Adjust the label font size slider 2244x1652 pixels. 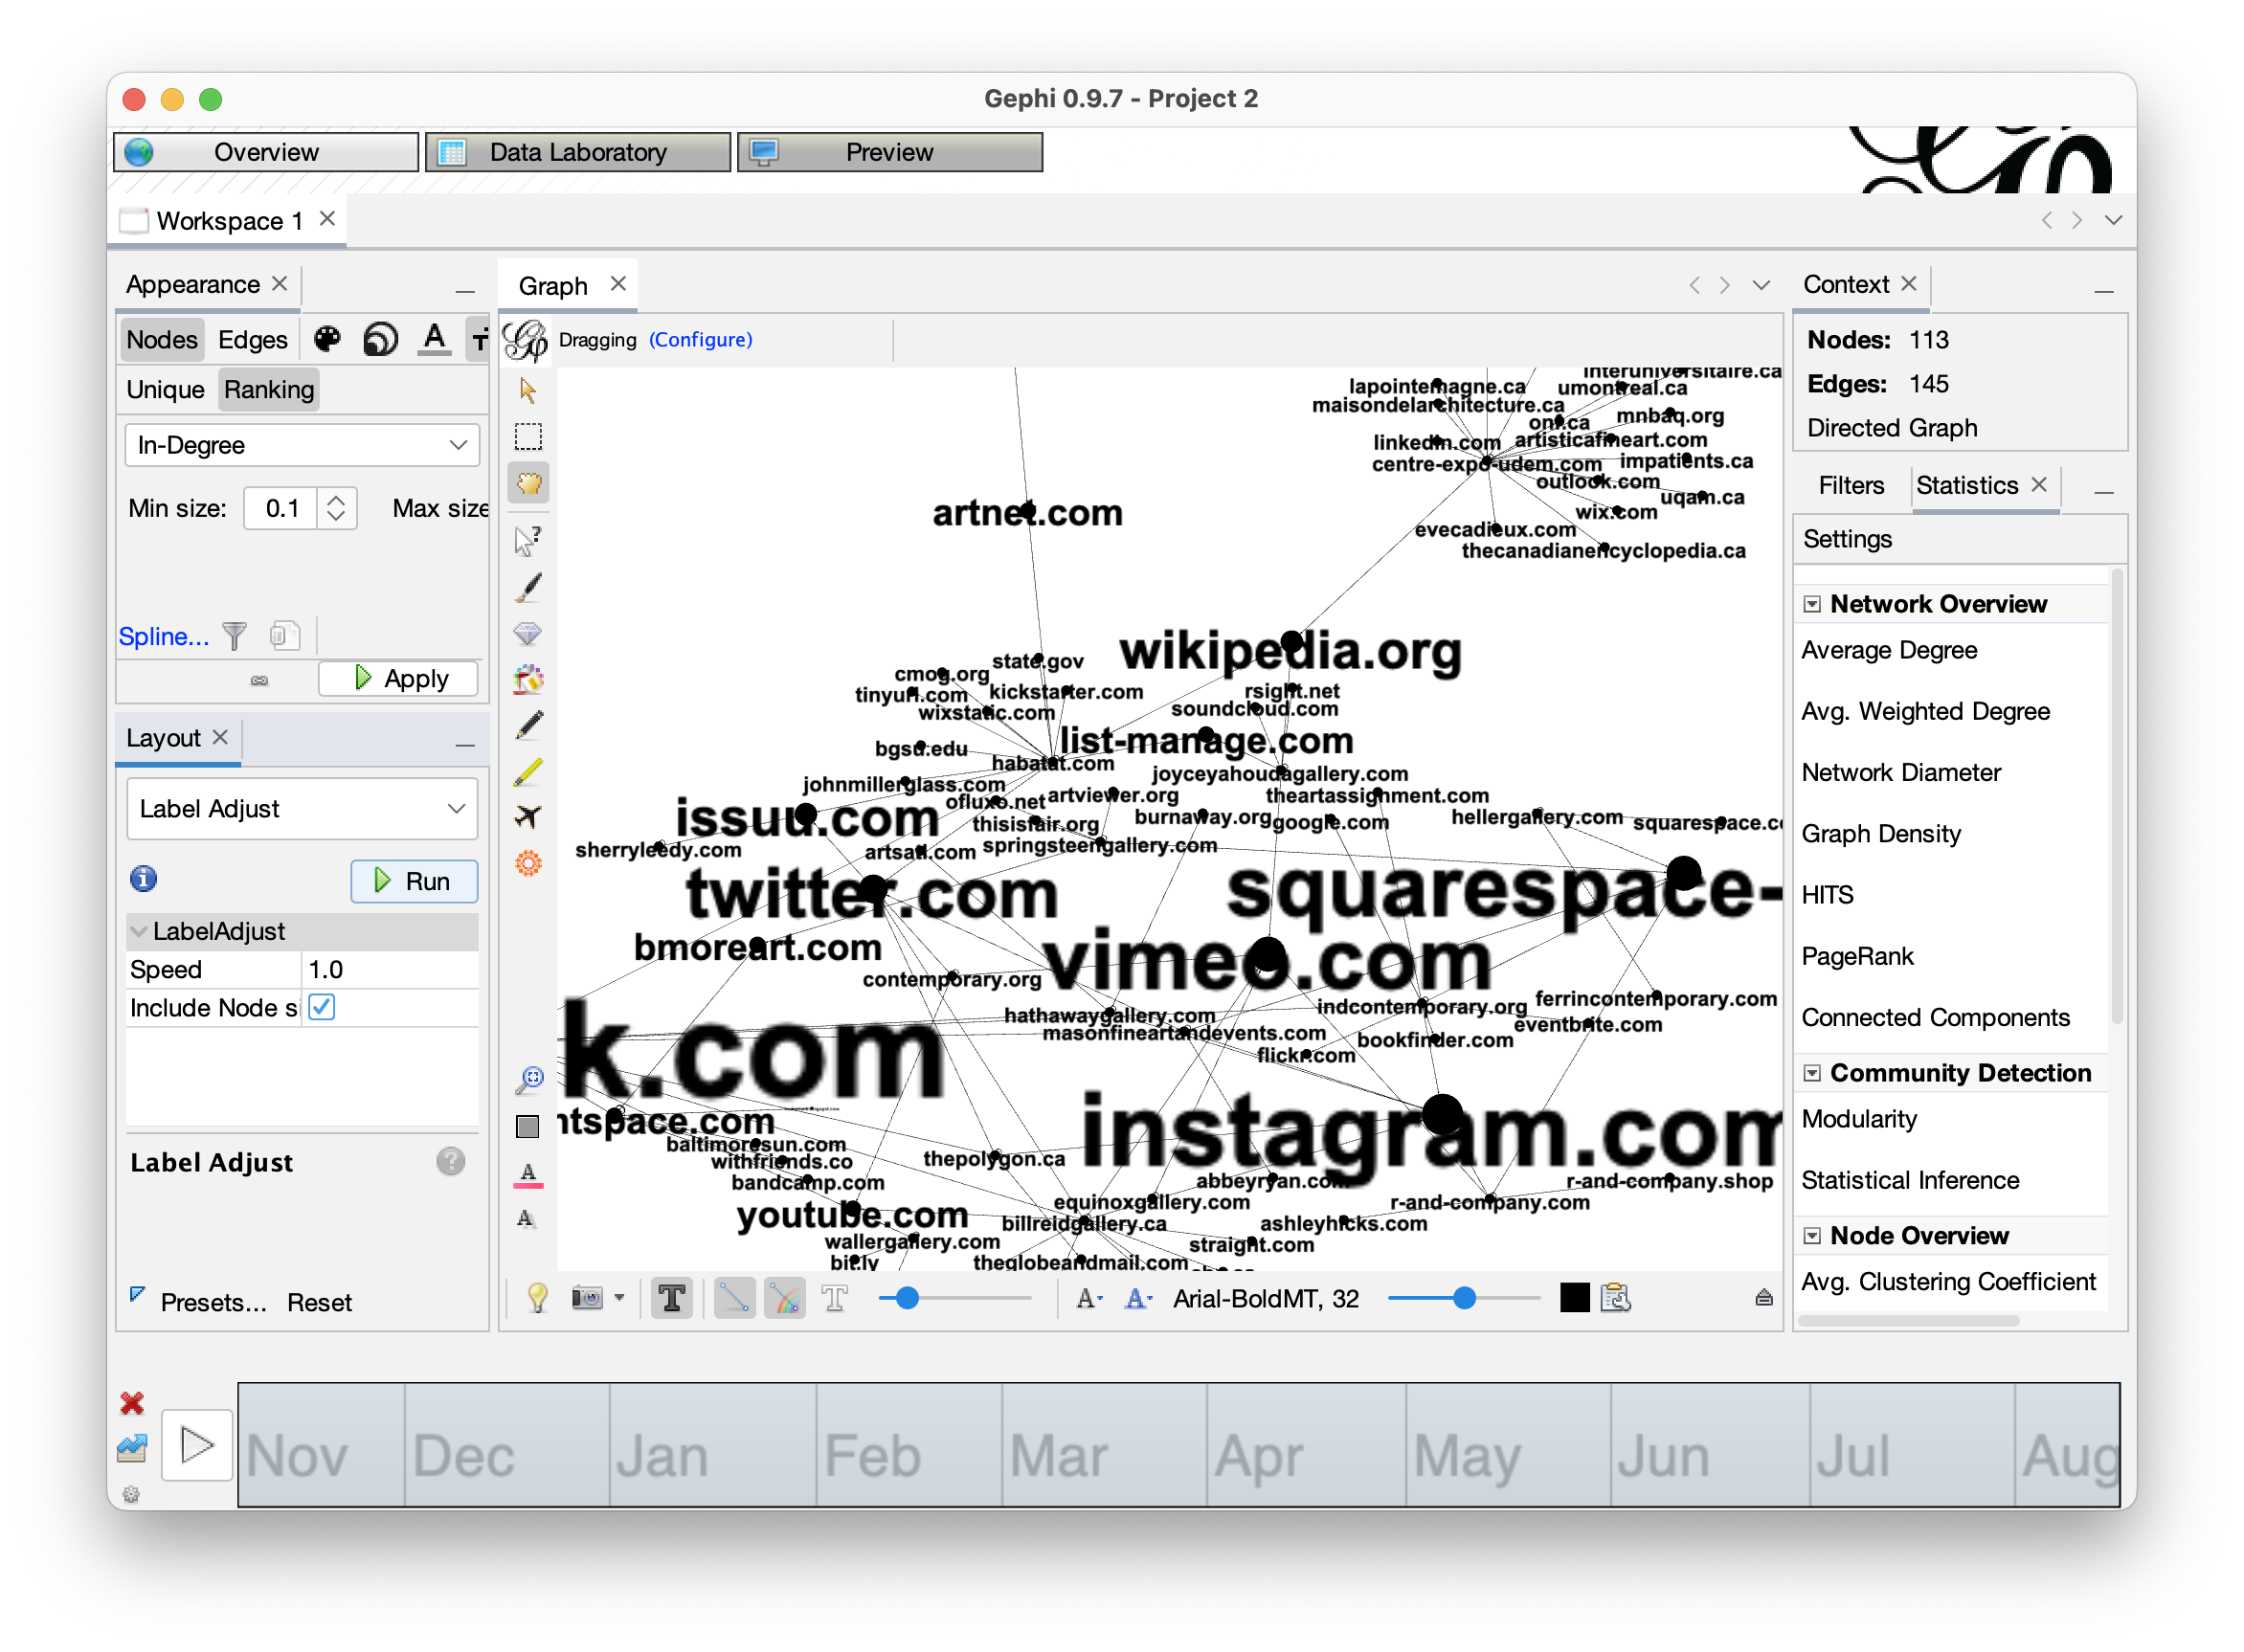[1463, 1298]
